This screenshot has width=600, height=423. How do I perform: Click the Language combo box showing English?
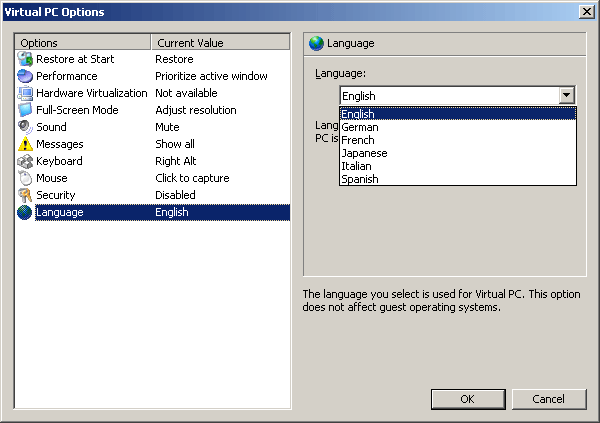pos(457,96)
